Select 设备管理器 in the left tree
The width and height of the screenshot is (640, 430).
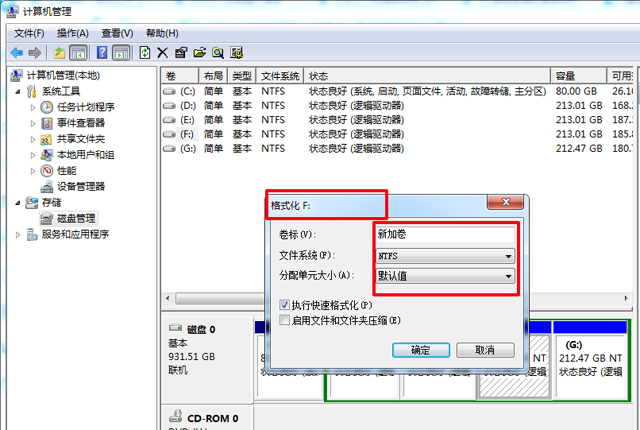pyautogui.click(x=80, y=186)
